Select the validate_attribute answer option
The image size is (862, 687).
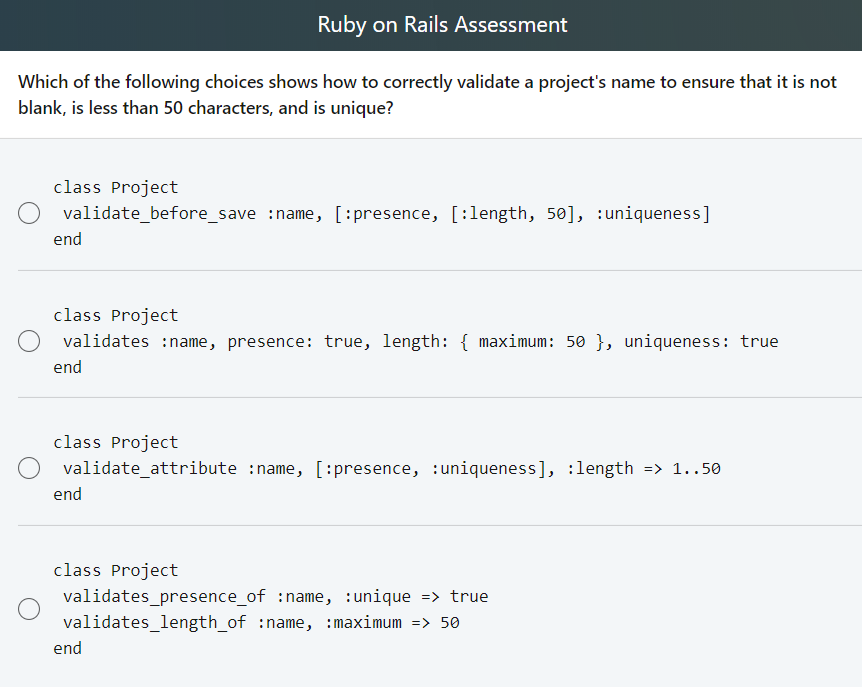29,467
